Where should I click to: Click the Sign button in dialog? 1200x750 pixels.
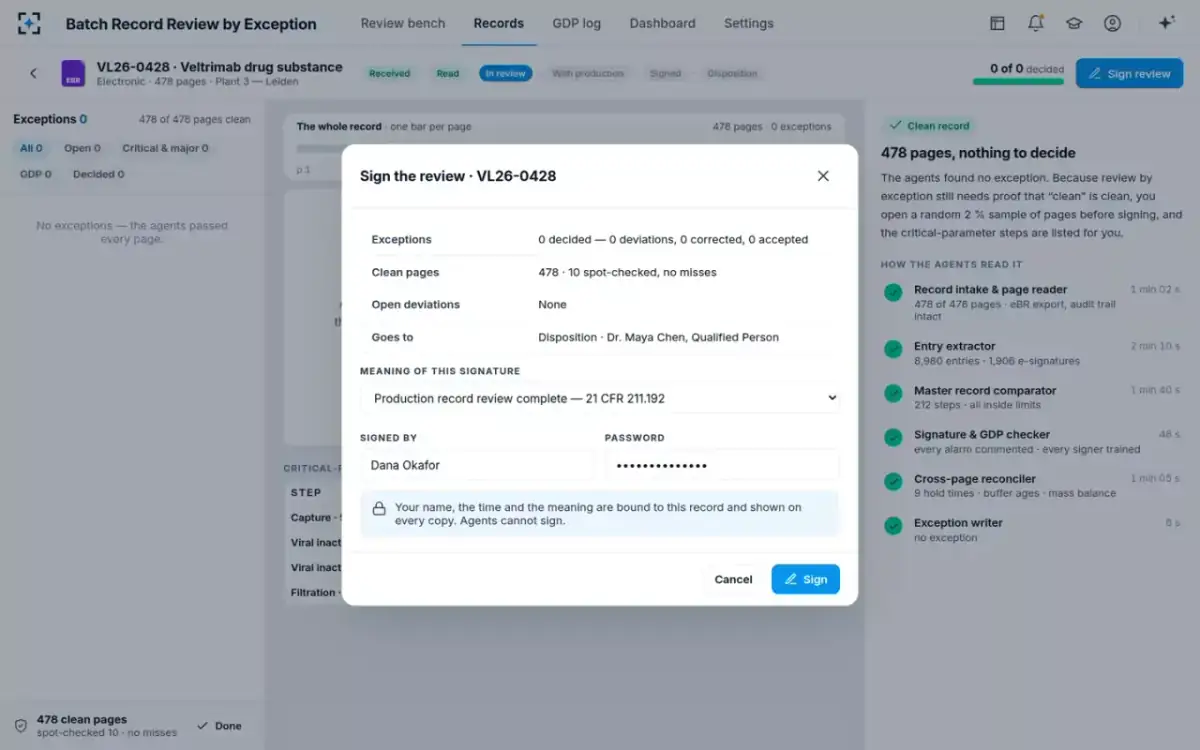(805, 579)
